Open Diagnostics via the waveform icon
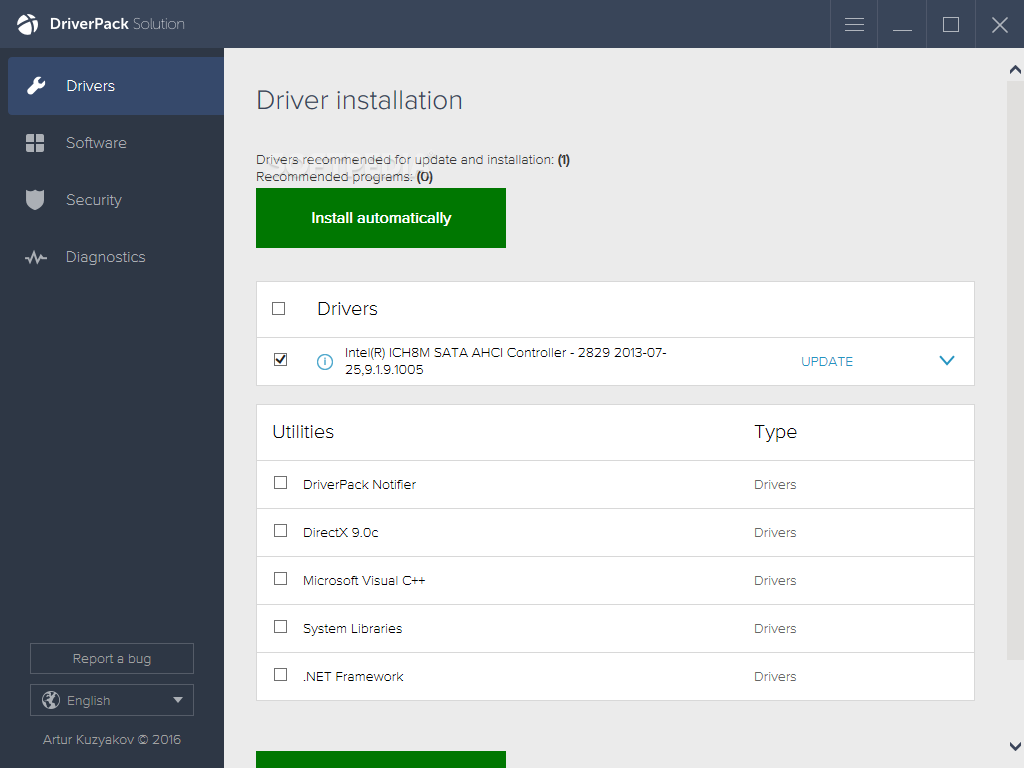Screen dimensions: 1024x768 tap(35, 257)
